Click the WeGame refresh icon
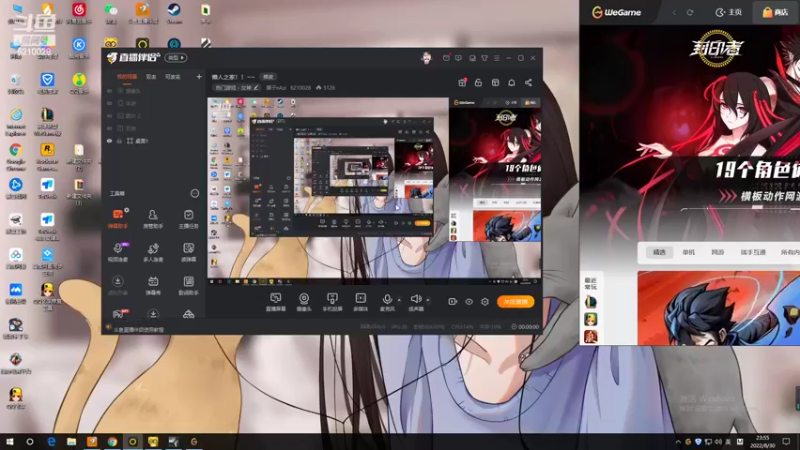 690,12
